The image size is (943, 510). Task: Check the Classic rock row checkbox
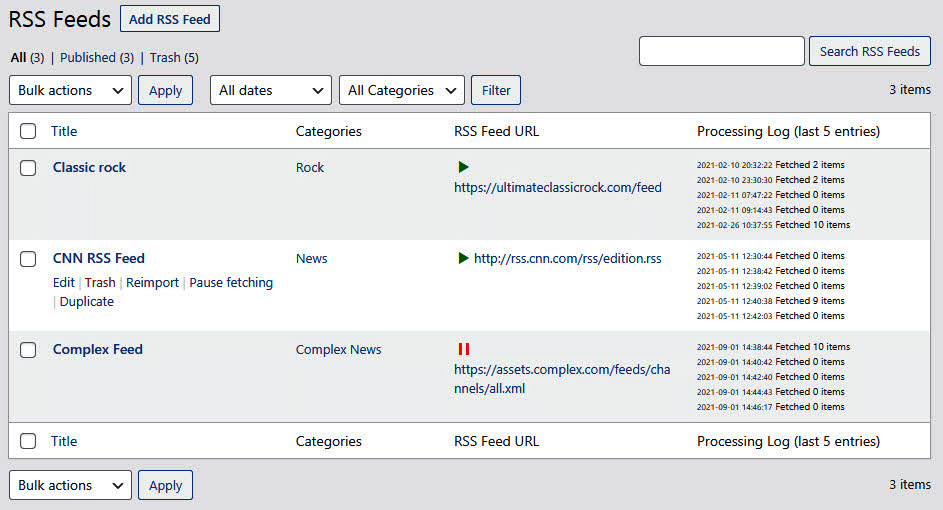[x=28, y=168]
